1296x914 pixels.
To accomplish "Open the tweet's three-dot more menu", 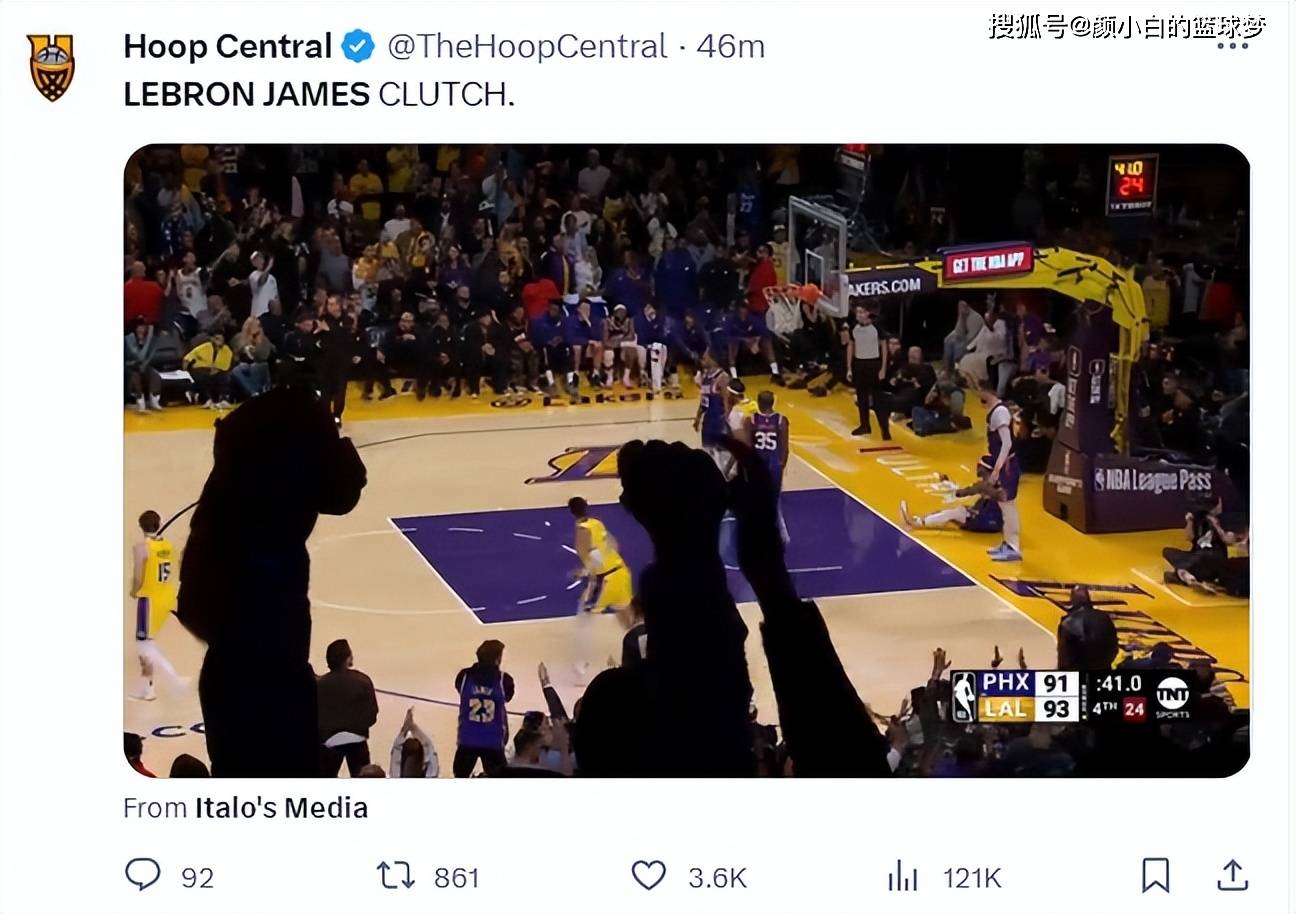I will [x=1231, y=47].
